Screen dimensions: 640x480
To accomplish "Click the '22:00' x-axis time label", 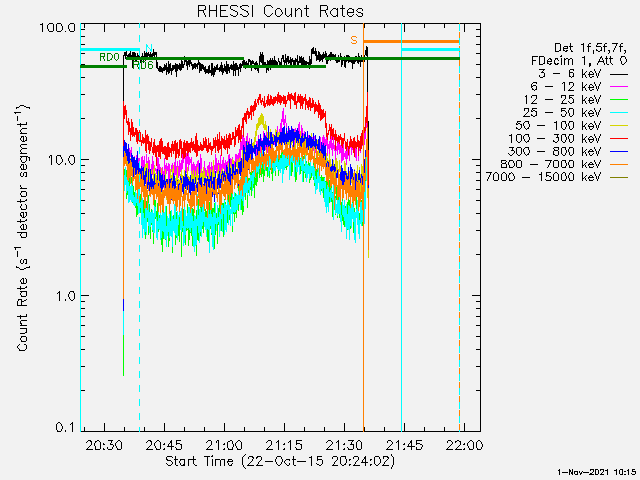I will click(464, 445).
